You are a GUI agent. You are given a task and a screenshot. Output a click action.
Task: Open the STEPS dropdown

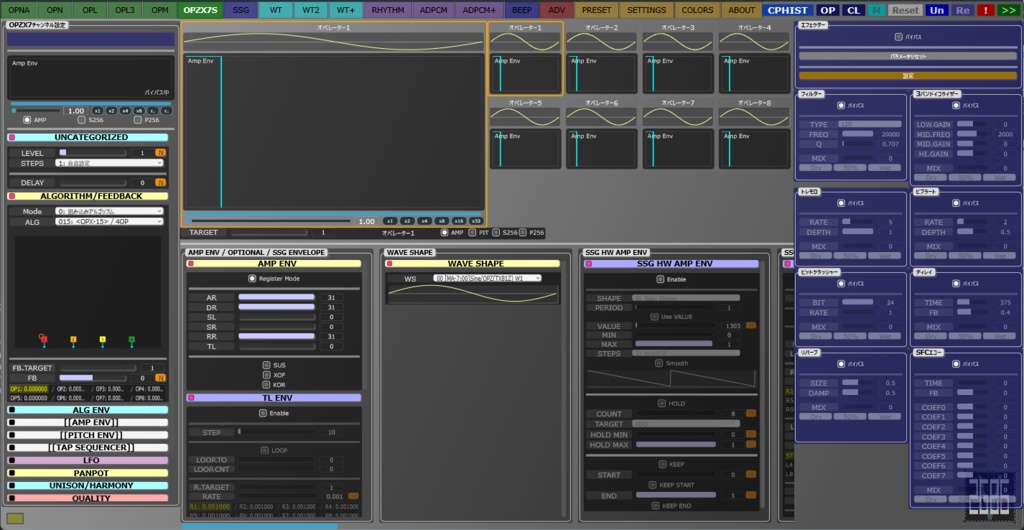pos(109,163)
